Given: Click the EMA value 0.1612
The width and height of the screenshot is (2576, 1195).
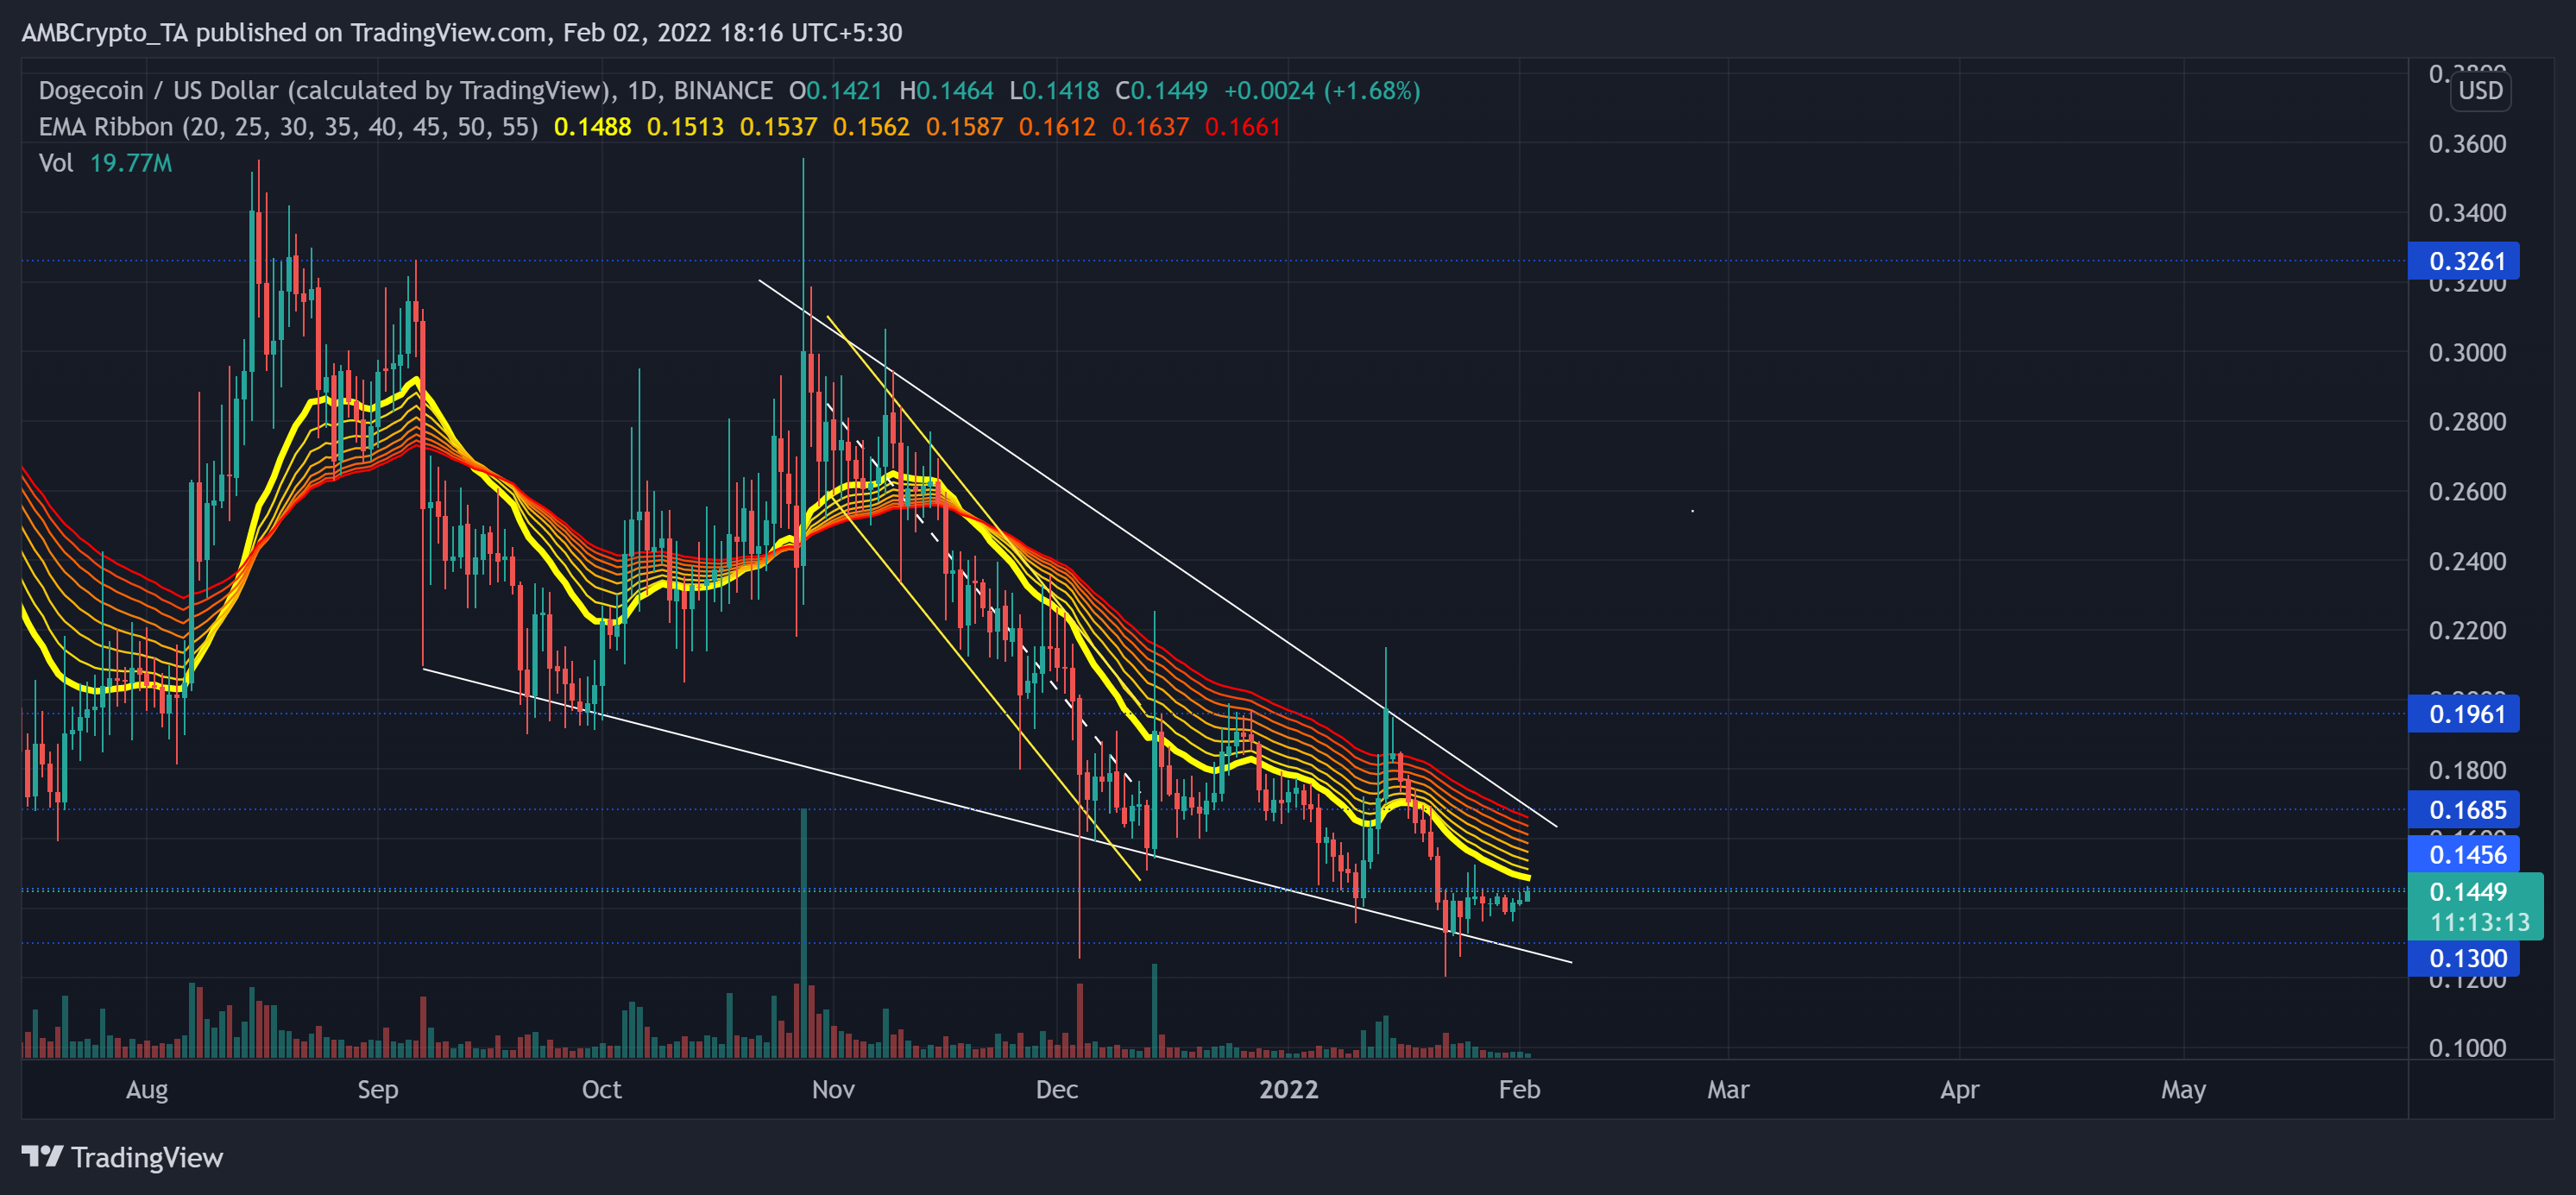Looking at the screenshot, I should point(1057,127).
